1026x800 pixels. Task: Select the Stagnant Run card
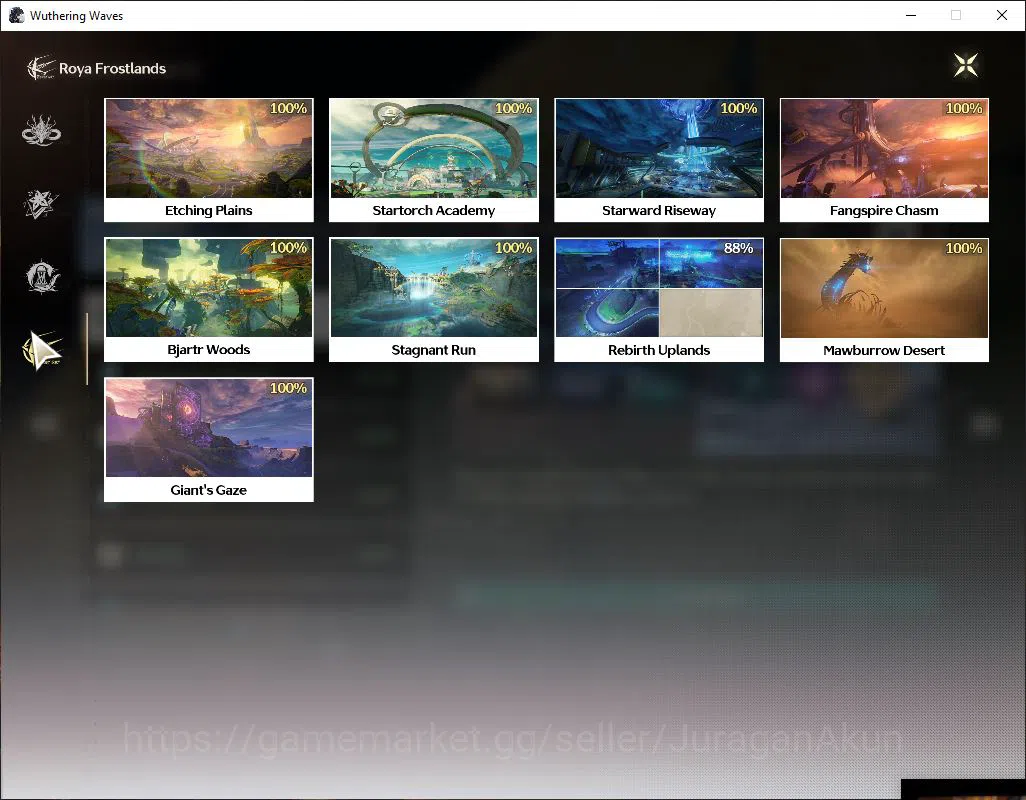point(434,300)
